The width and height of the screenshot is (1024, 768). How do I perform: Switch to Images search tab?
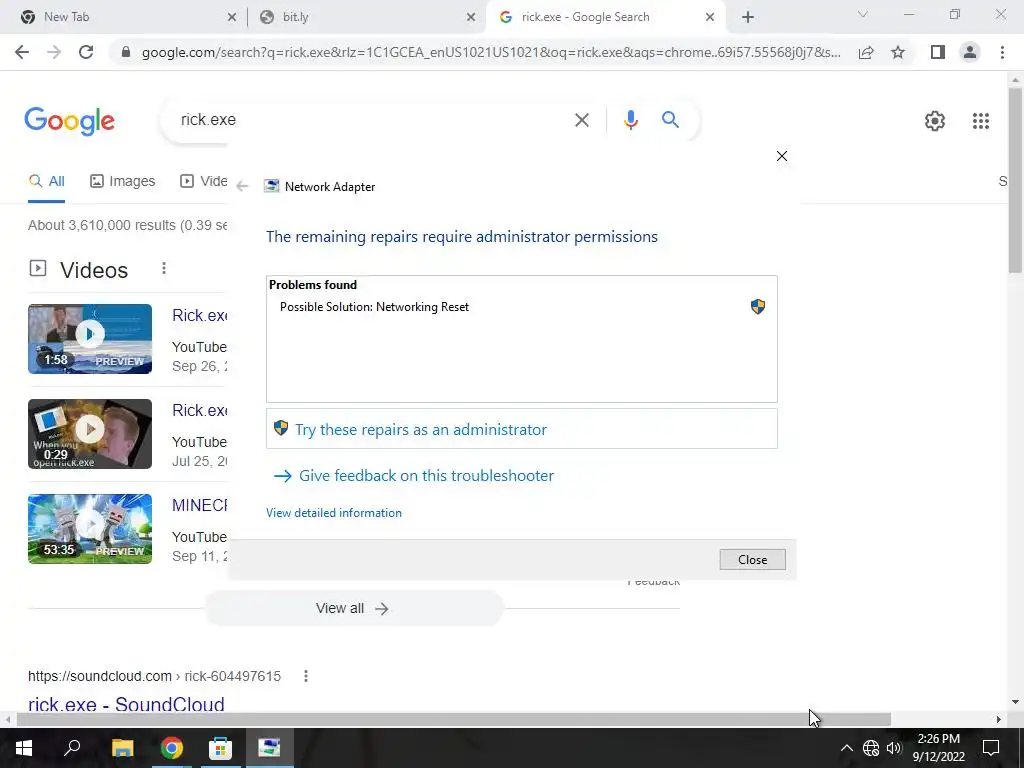(x=122, y=182)
